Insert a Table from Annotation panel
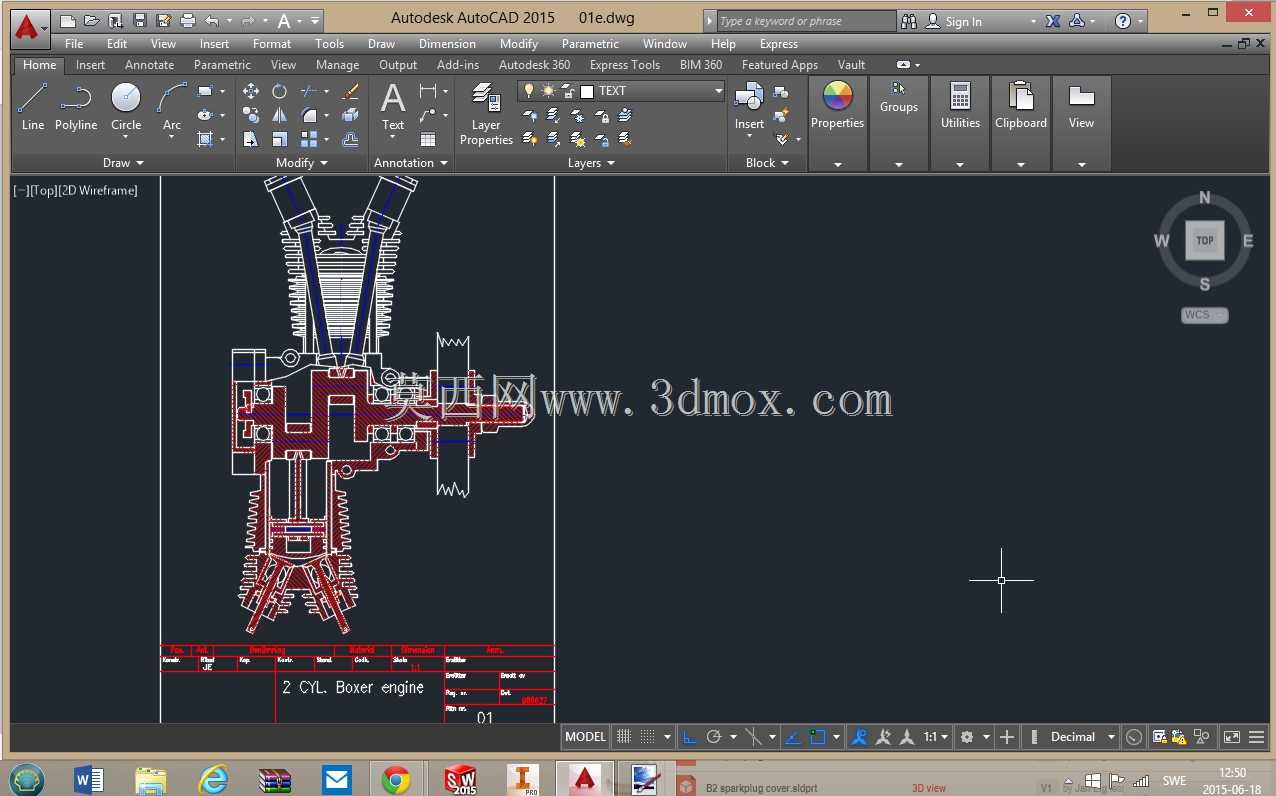This screenshot has width=1276, height=796. click(x=428, y=139)
